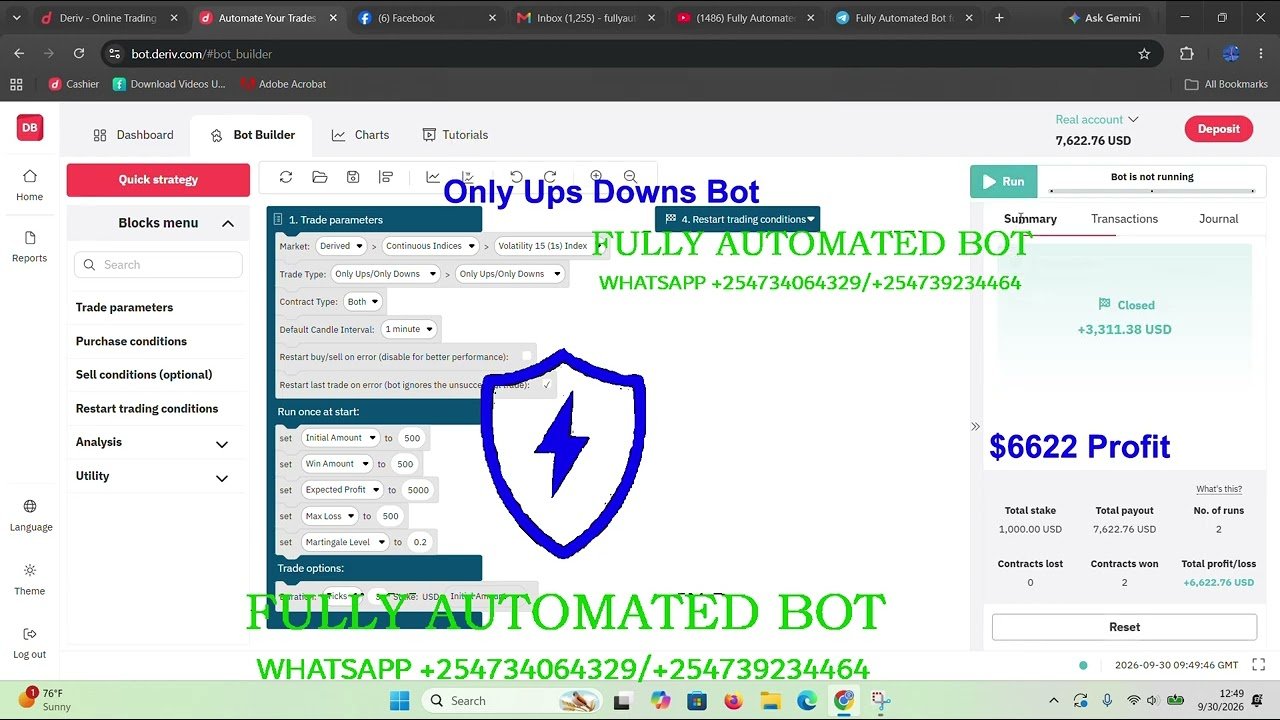Open File Explorer from the taskbar
The image size is (1280, 720).
pyautogui.click(x=770, y=700)
